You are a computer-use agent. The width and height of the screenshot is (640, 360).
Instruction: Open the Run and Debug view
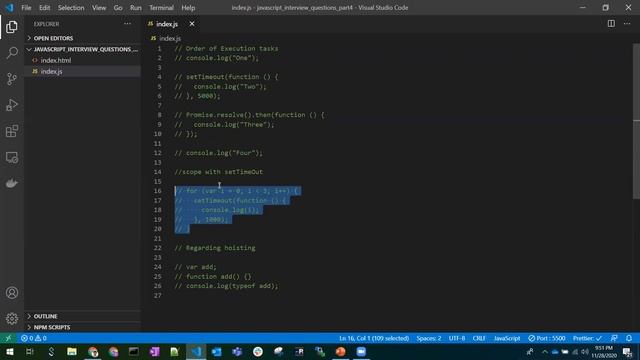(x=12, y=105)
